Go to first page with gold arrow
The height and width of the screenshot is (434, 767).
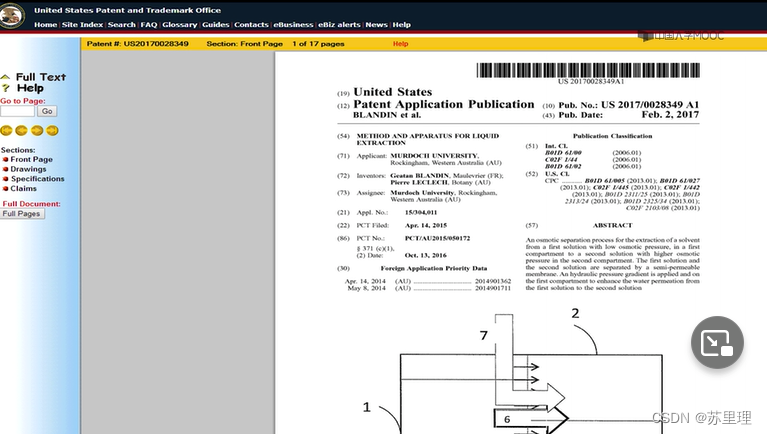coord(6,130)
